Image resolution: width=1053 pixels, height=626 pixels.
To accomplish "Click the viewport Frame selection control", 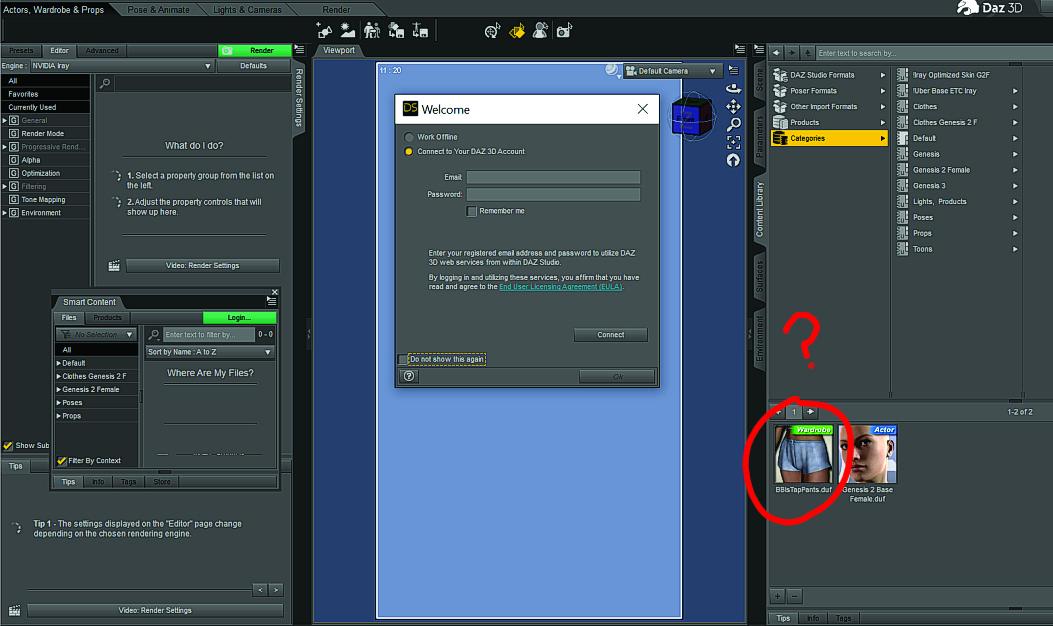I will point(733,142).
